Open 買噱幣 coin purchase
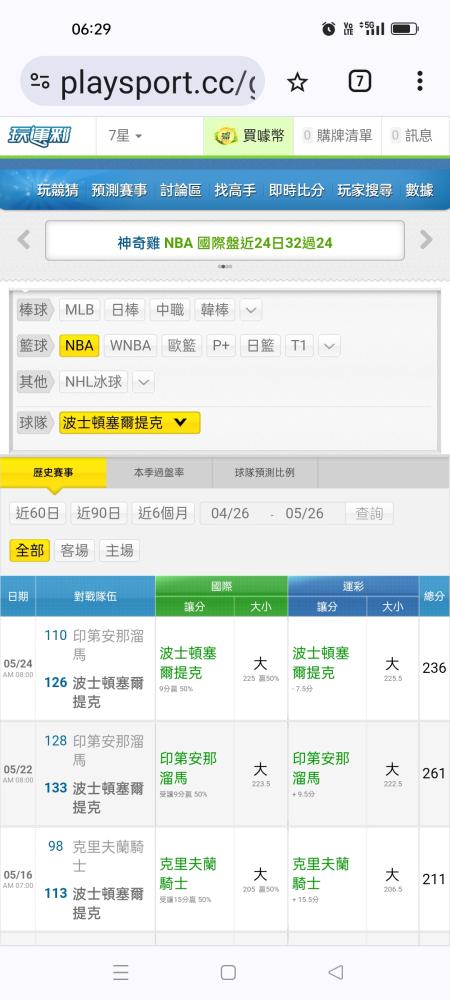The height and width of the screenshot is (1000, 450). 249,135
